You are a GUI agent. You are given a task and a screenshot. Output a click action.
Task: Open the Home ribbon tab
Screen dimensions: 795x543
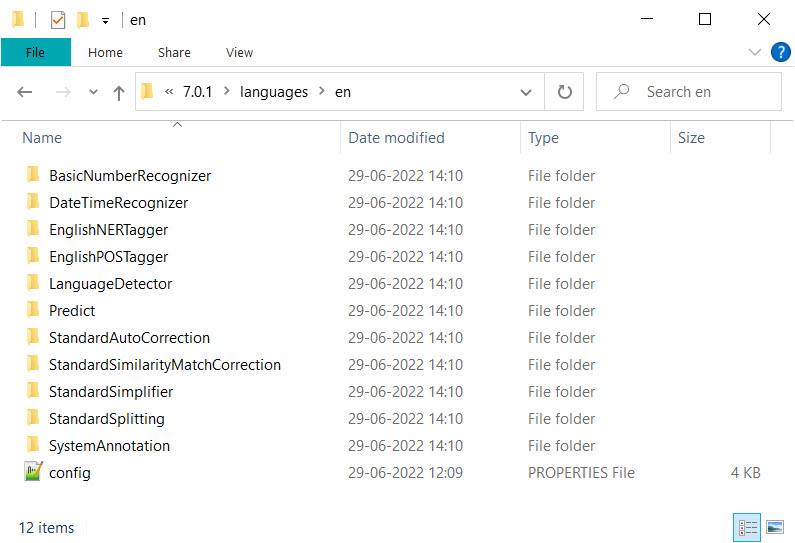105,53
